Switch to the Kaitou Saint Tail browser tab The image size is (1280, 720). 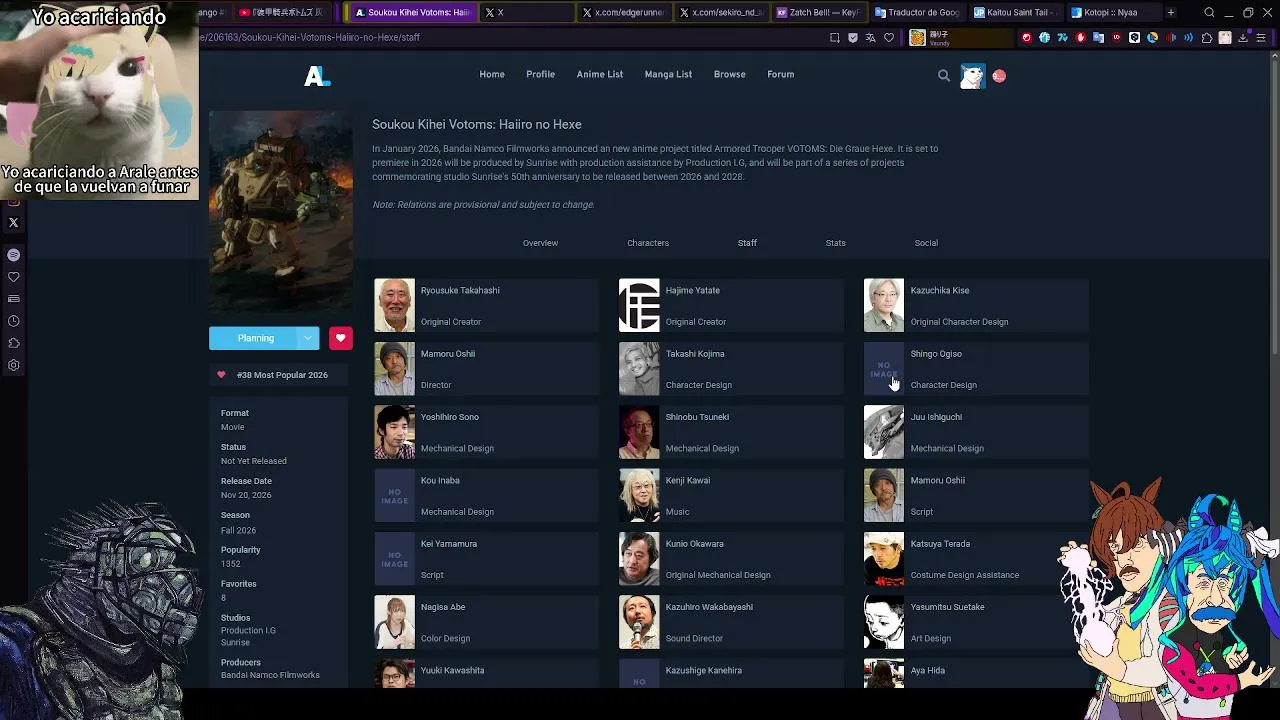pyautogui.click(x=1016, y=13)
